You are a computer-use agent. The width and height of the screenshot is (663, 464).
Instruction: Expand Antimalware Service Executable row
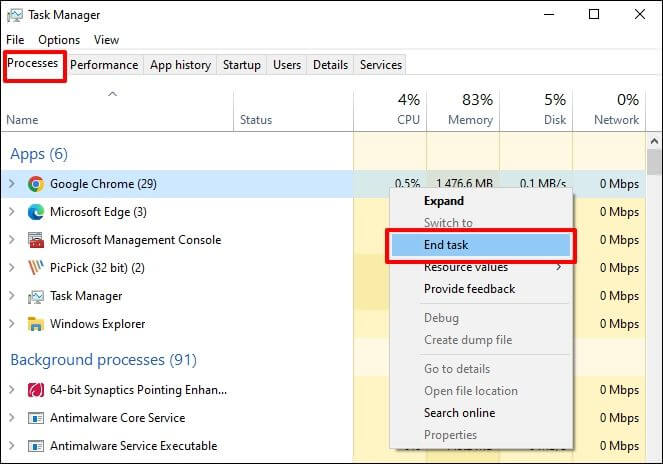click(12, 445)
